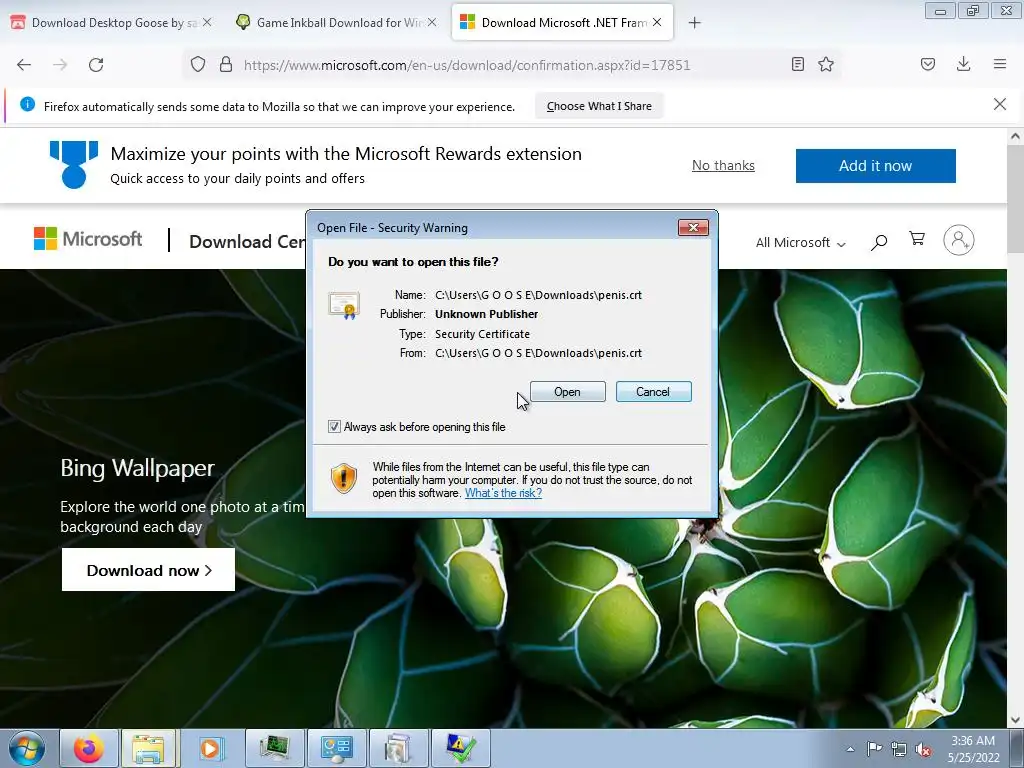Screen dimensions: 1024x768
Task: Save page to Pocket icon
Action: click(x=928, y=64)
